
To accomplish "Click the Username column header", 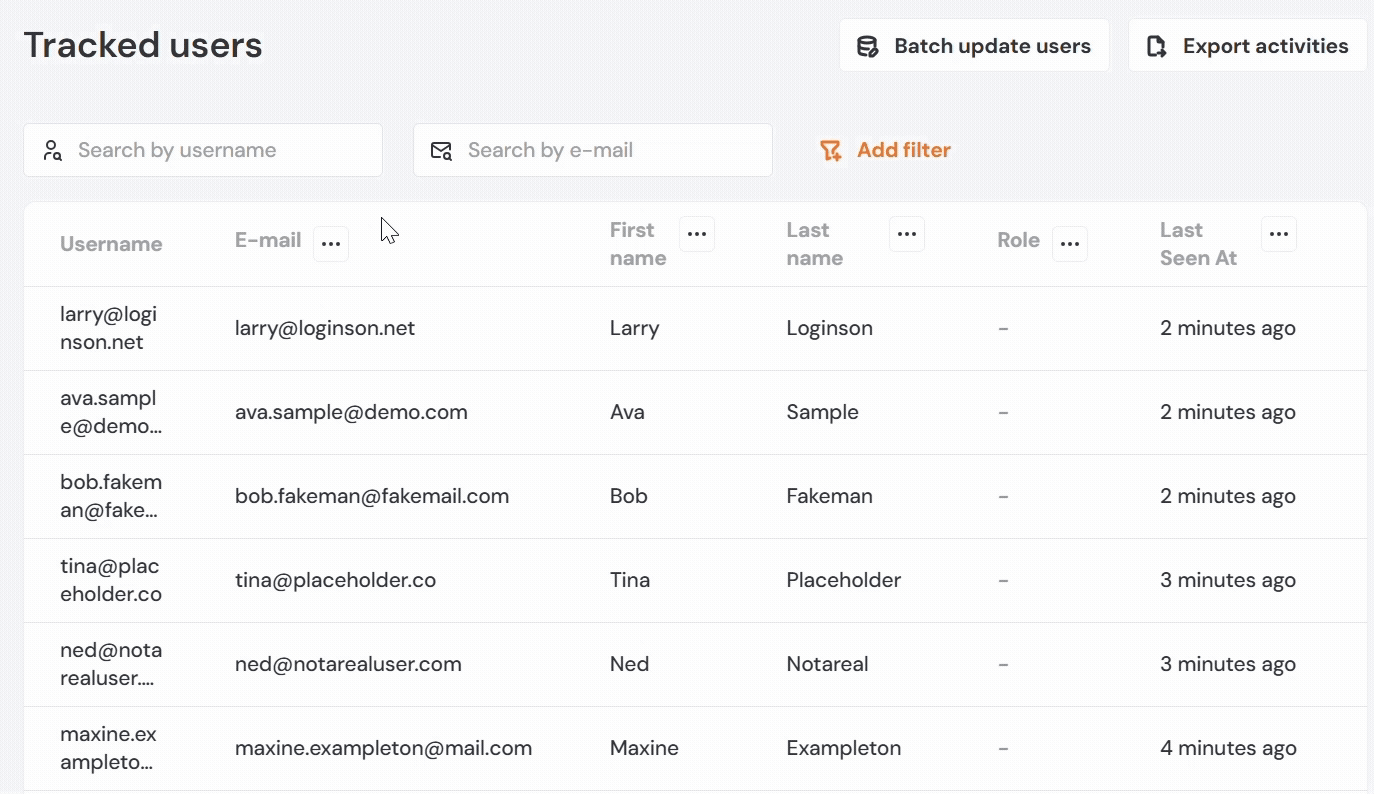I will [x=111, y=244].
